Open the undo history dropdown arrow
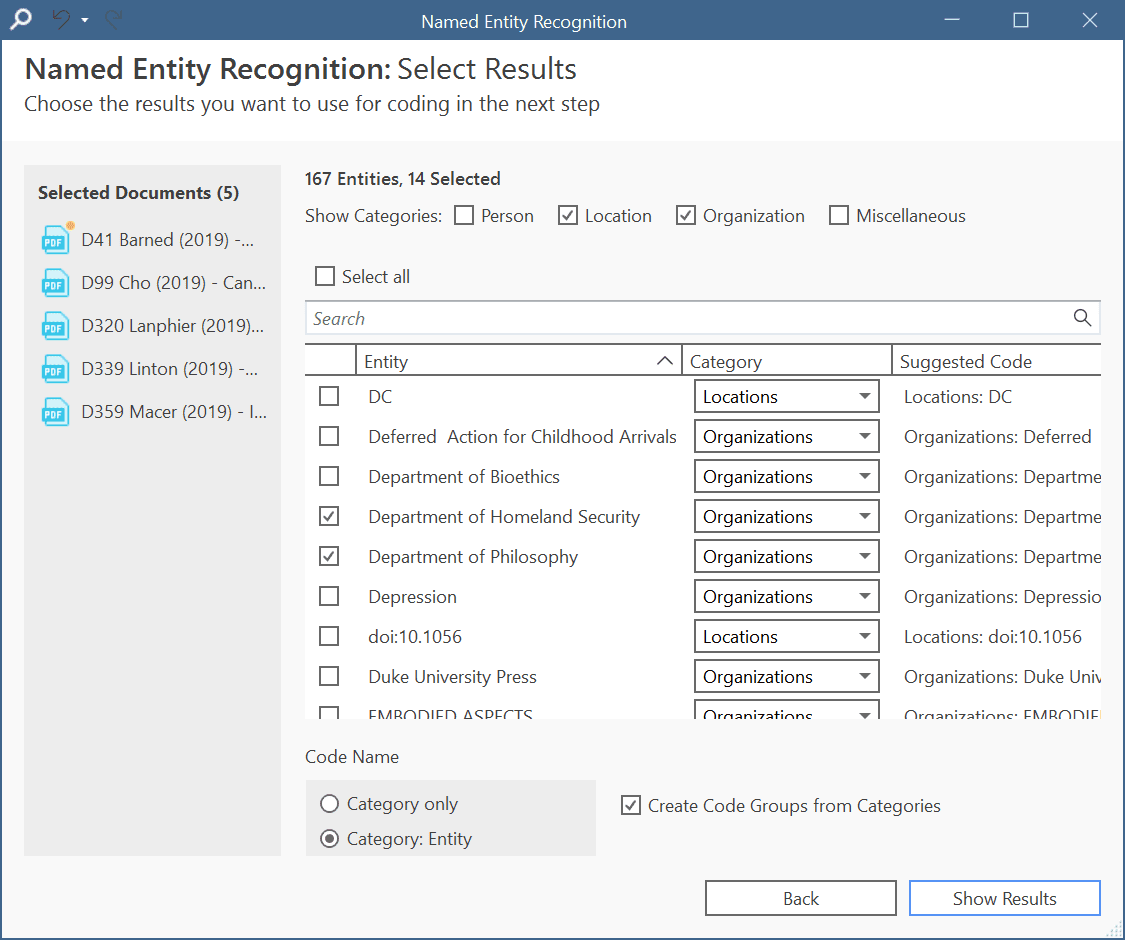The image size is (1125, 940). coord(85,20)
